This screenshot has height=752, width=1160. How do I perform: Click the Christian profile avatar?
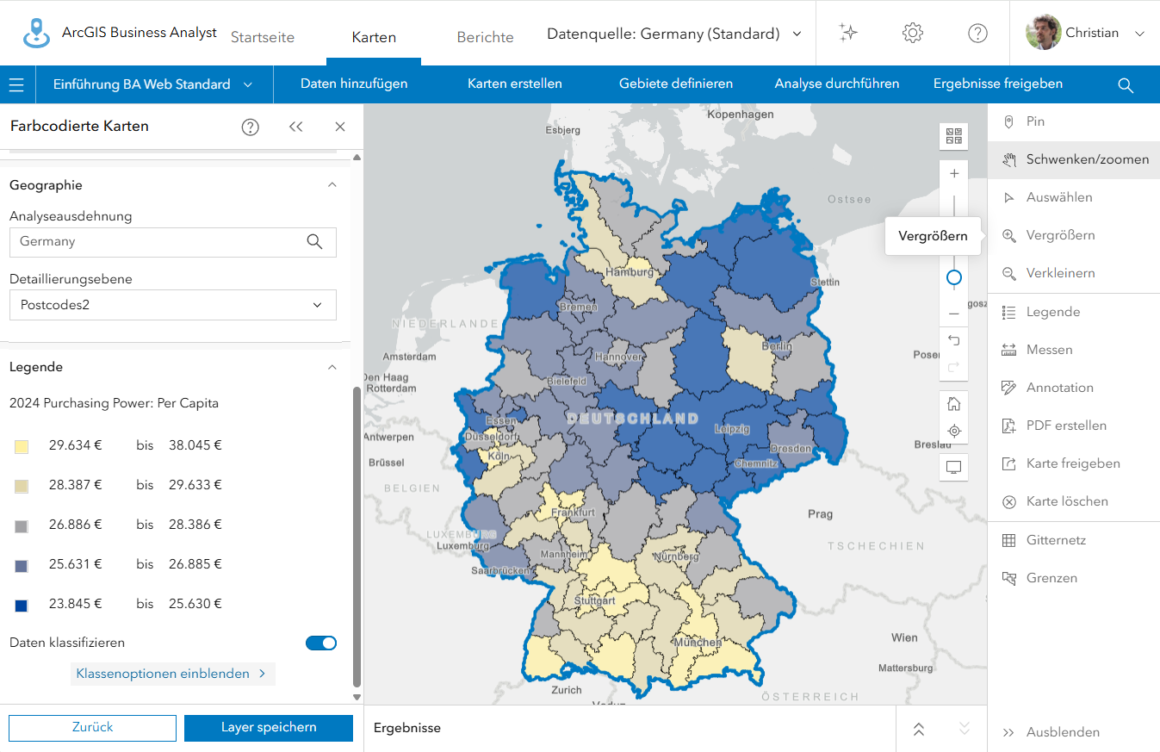[1043, 33]
